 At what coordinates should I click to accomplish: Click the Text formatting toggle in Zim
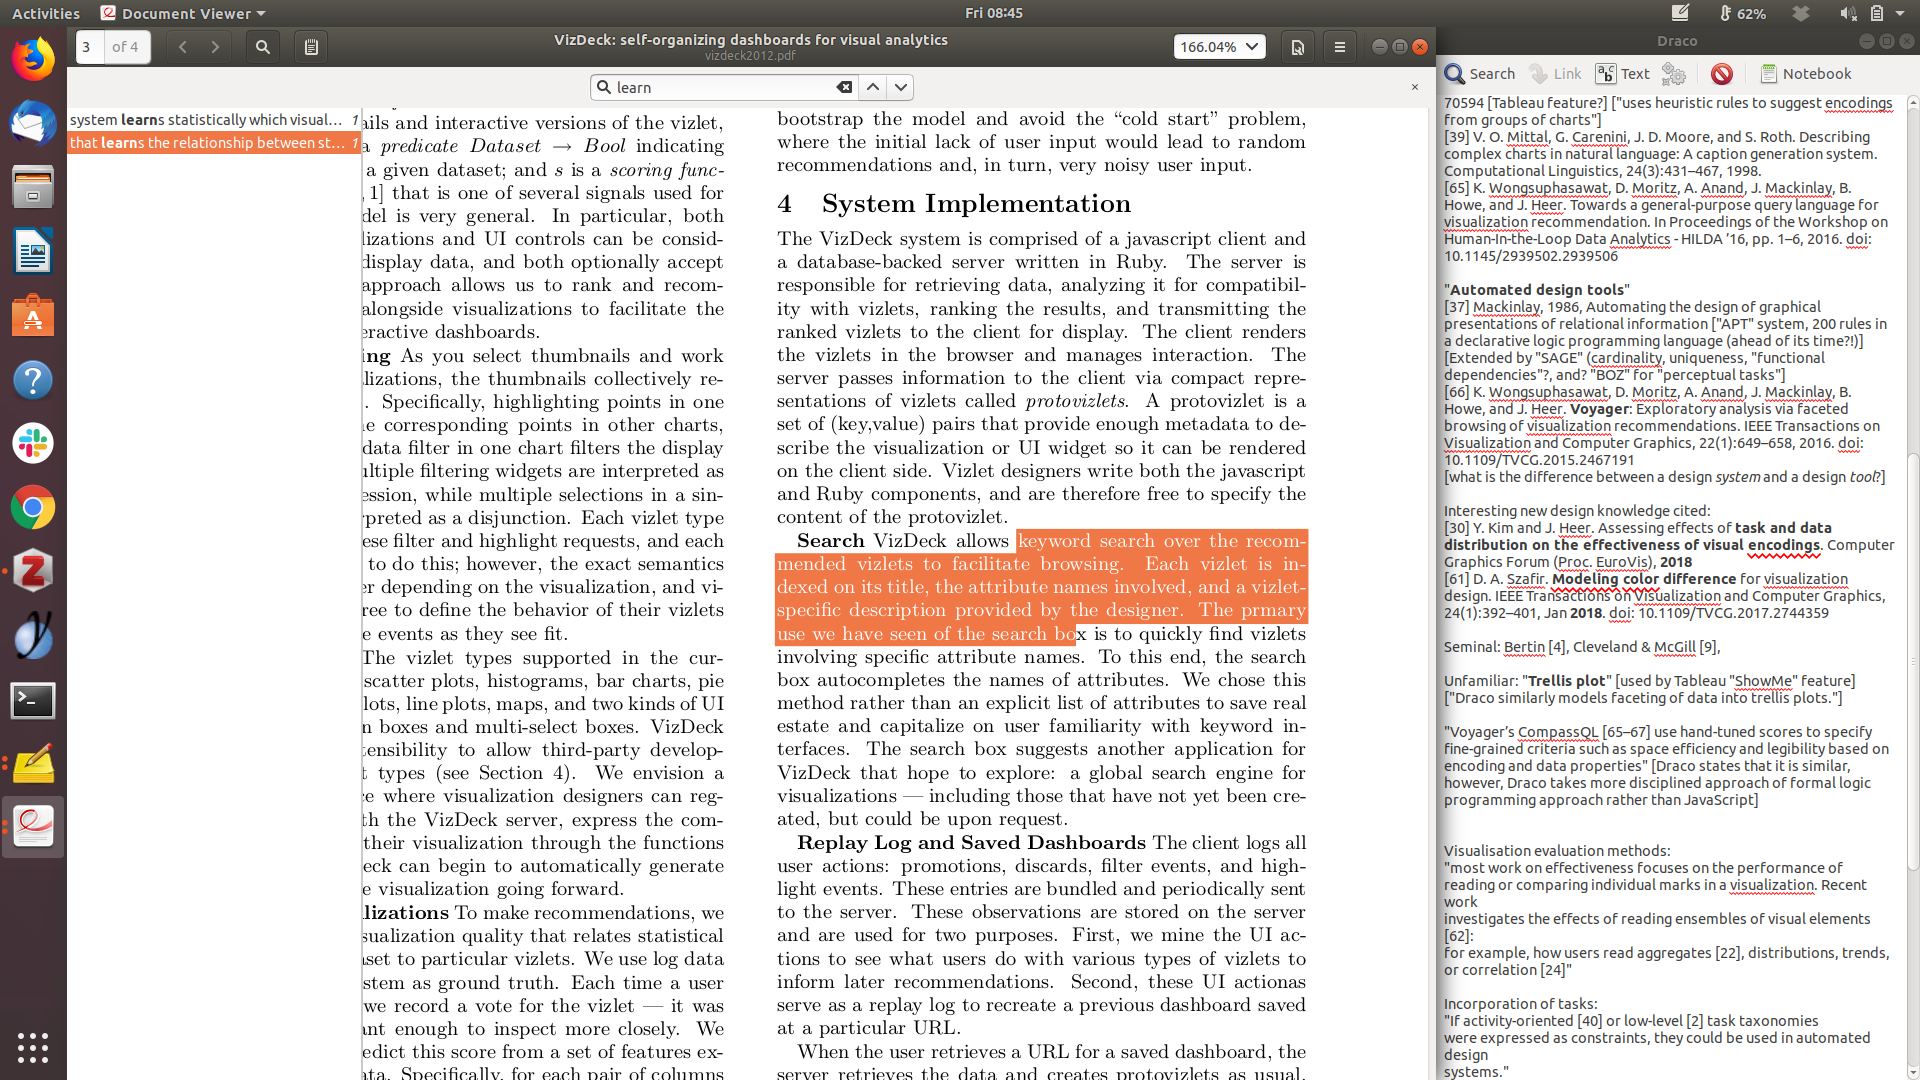pos(1623,73)
